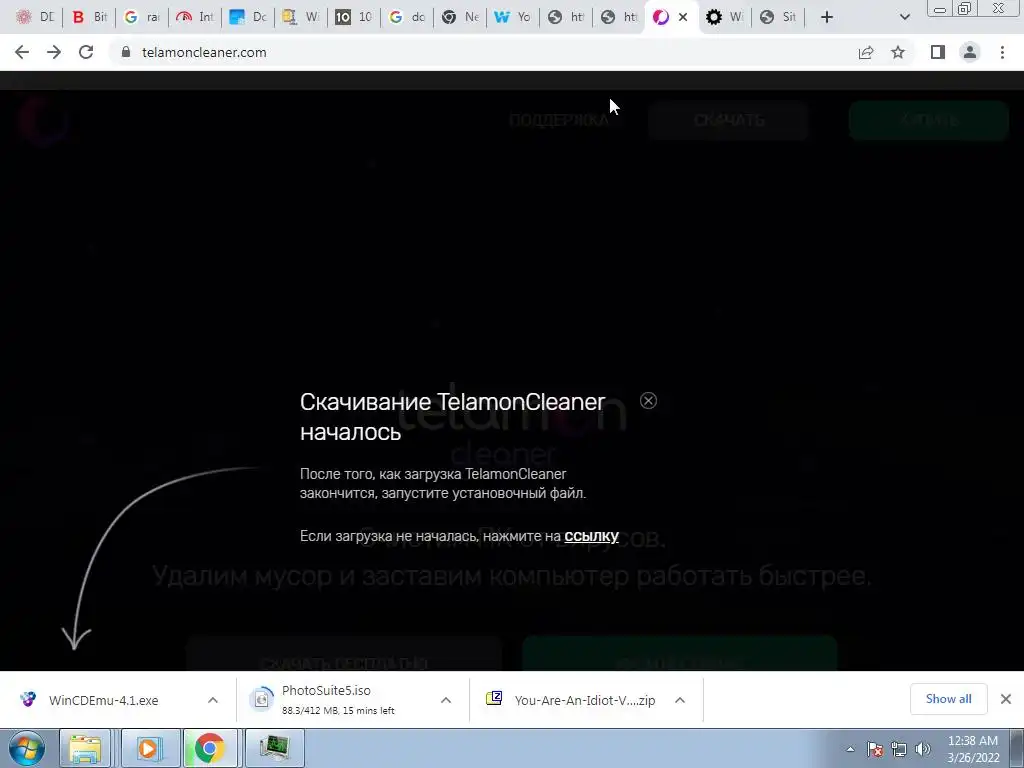Close the downloads bar

pos(1006,699)
